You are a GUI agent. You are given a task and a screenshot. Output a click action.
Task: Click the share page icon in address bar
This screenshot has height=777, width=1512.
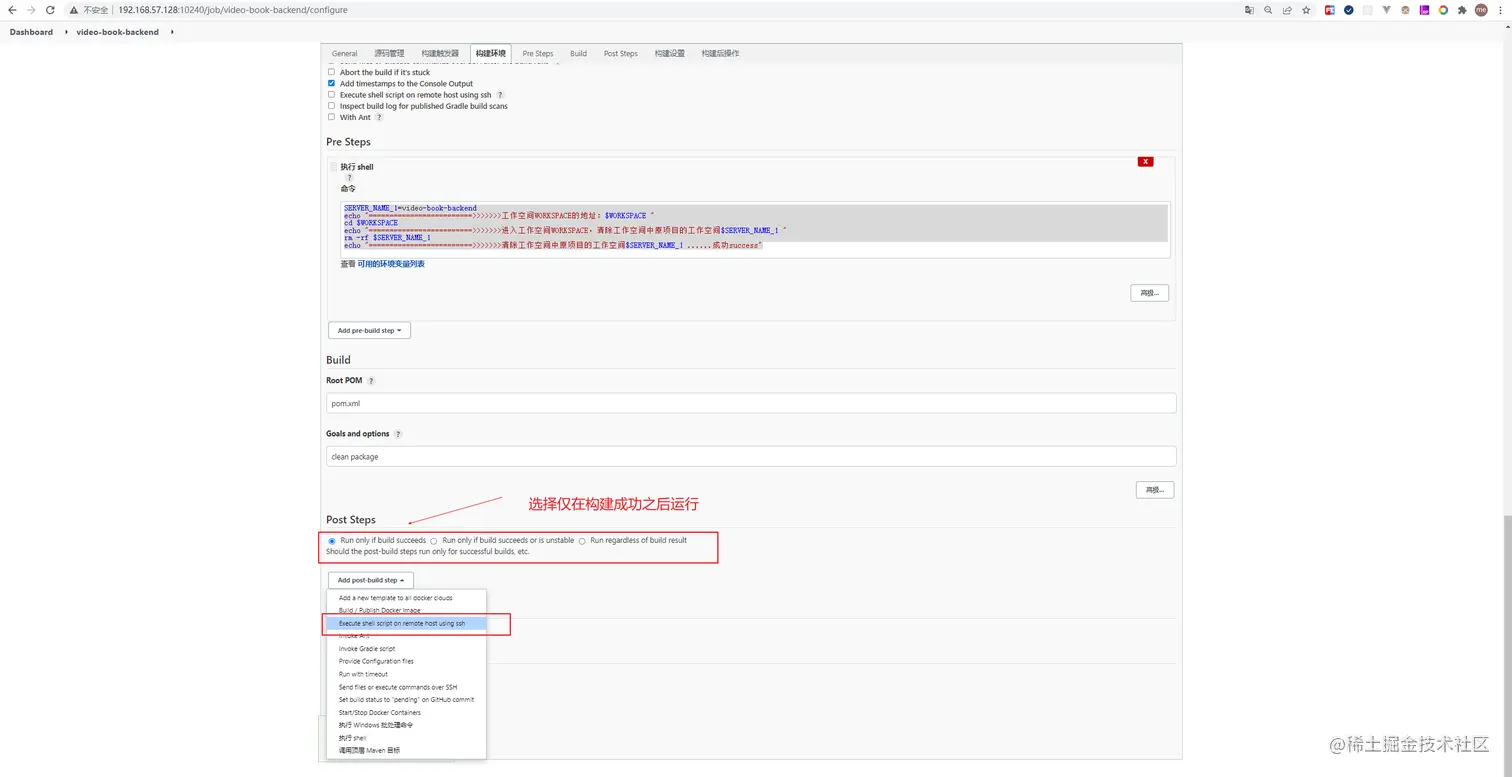coord(1287,10)
